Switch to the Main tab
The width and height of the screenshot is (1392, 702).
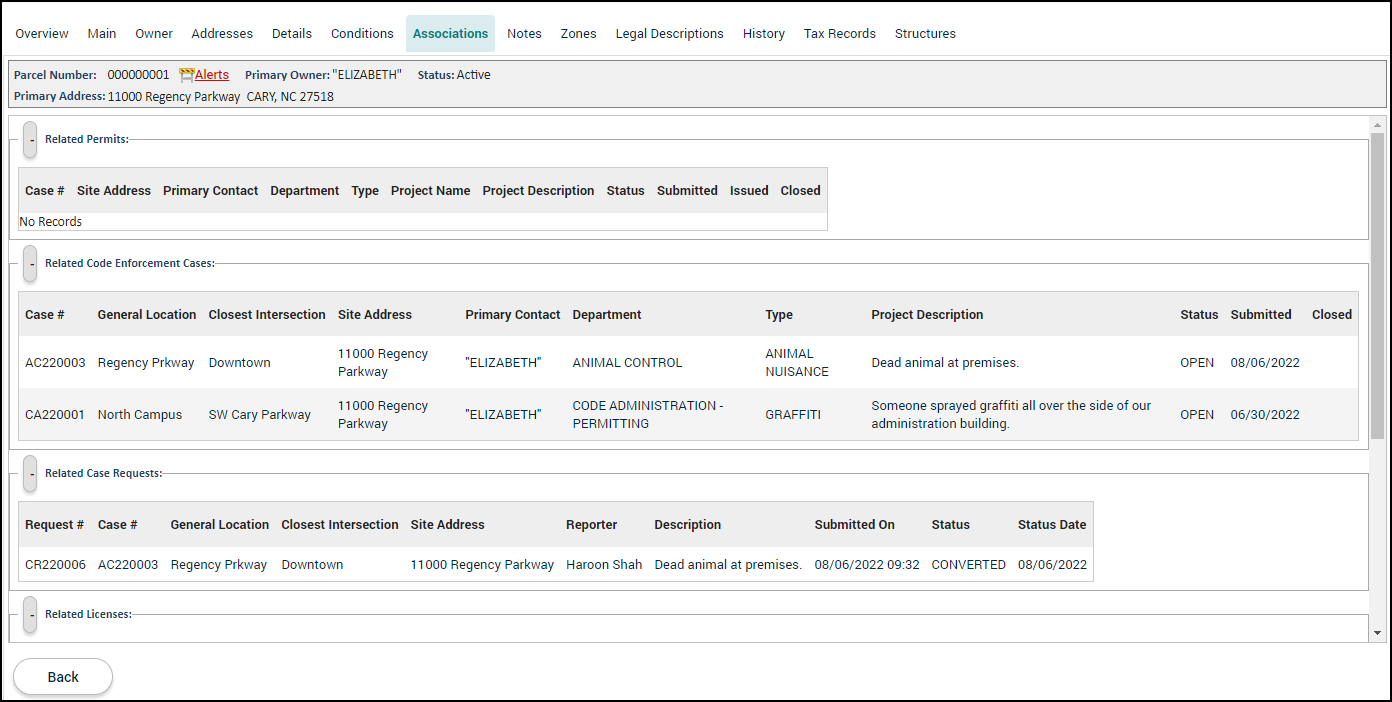(102, 34)
